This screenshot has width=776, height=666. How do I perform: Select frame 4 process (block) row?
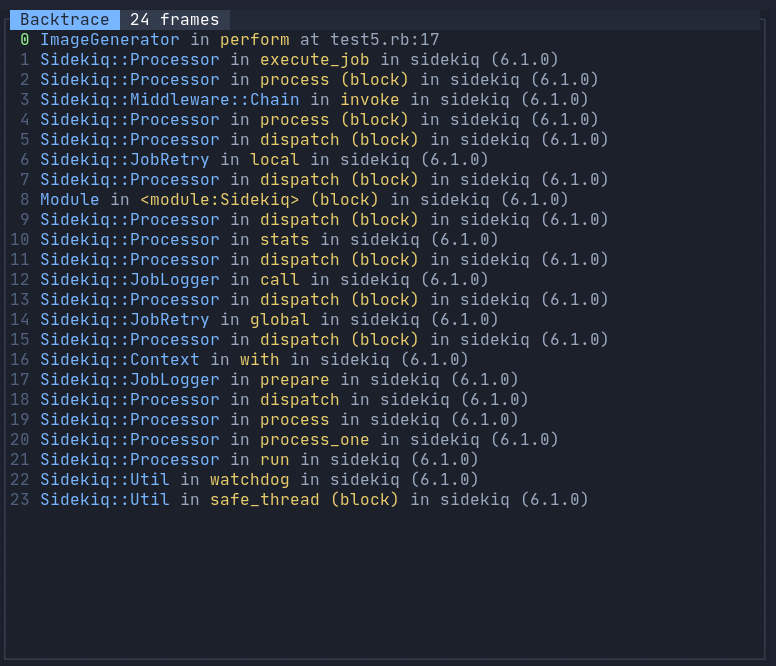[x=385, y=120]
